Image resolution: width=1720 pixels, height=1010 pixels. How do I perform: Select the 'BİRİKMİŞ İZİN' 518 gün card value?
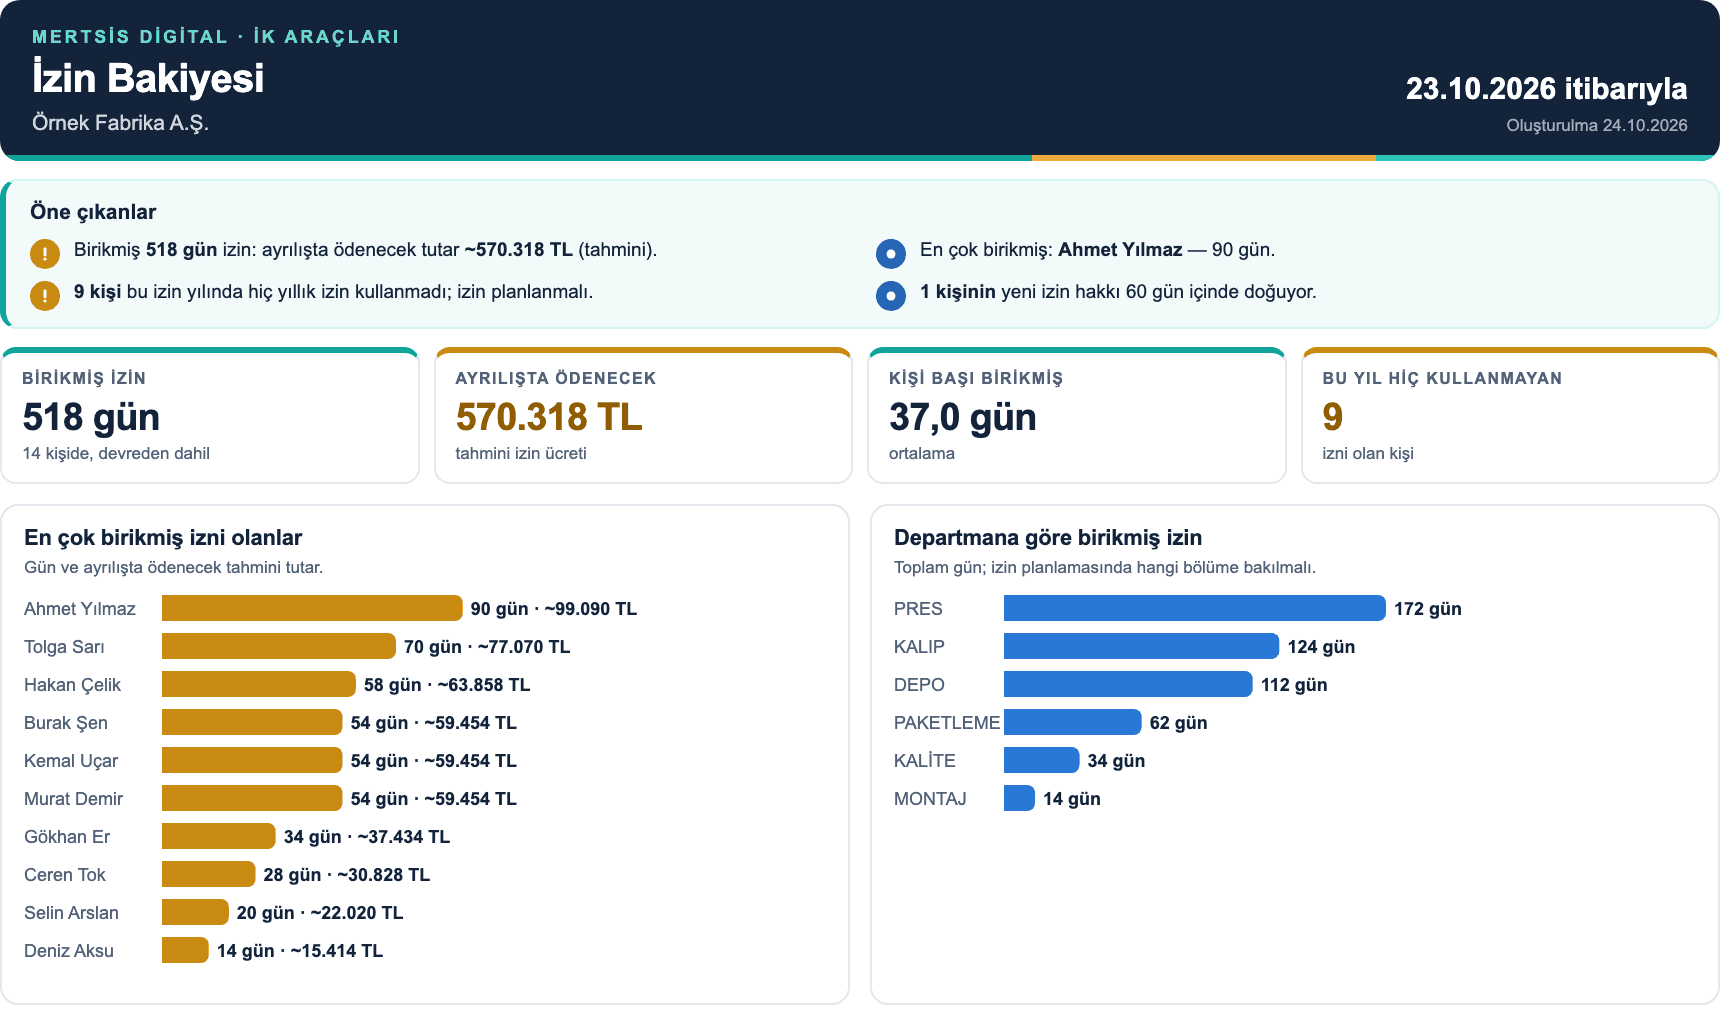[91, 417]
